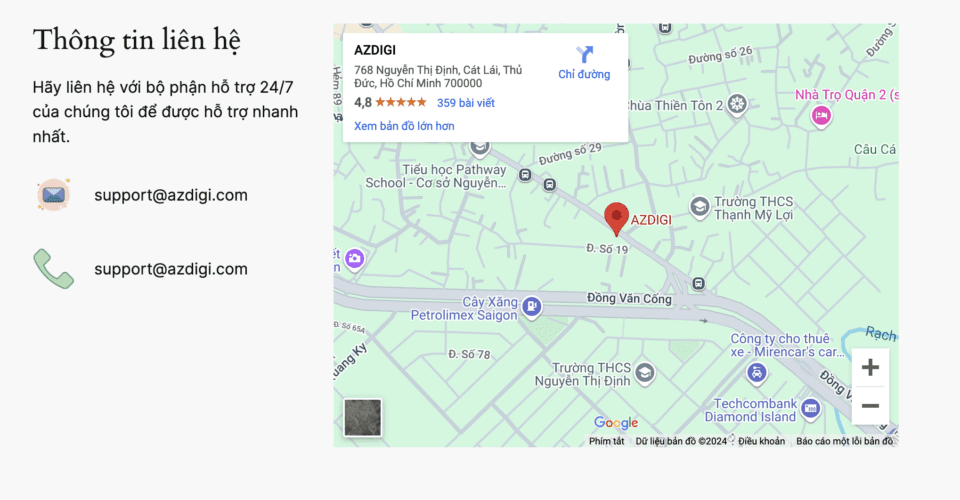This screenshot has width=960, height=500.
Task: Open 'Phím tắt' keyboard shortcuts
Action: click(606, 441)
